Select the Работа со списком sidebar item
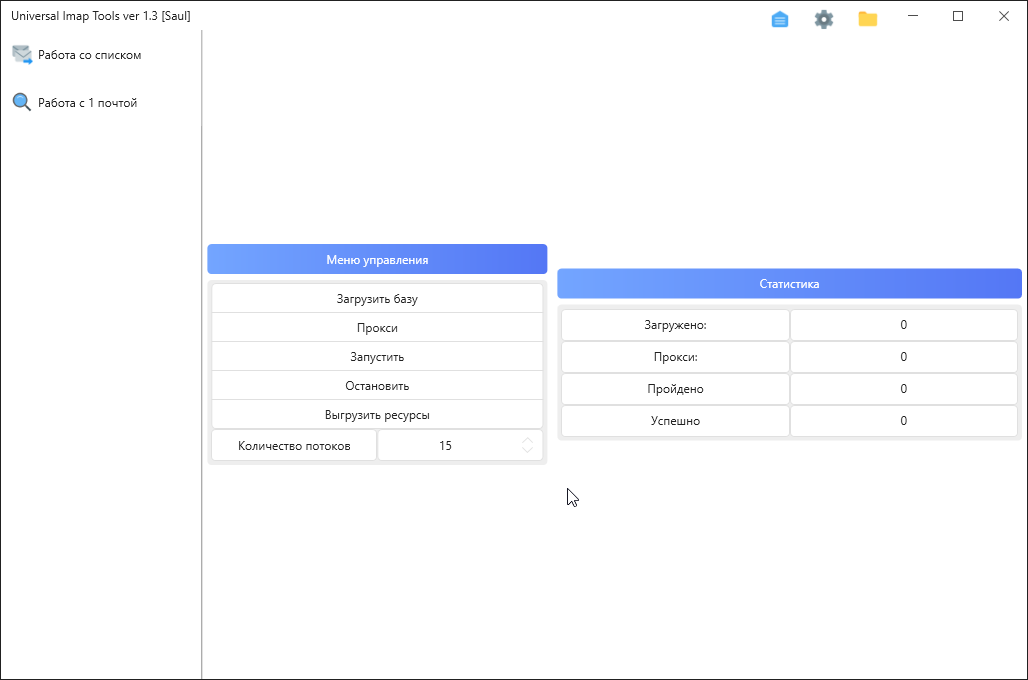This screenshot has height=680, width=1028. point(89,55)
